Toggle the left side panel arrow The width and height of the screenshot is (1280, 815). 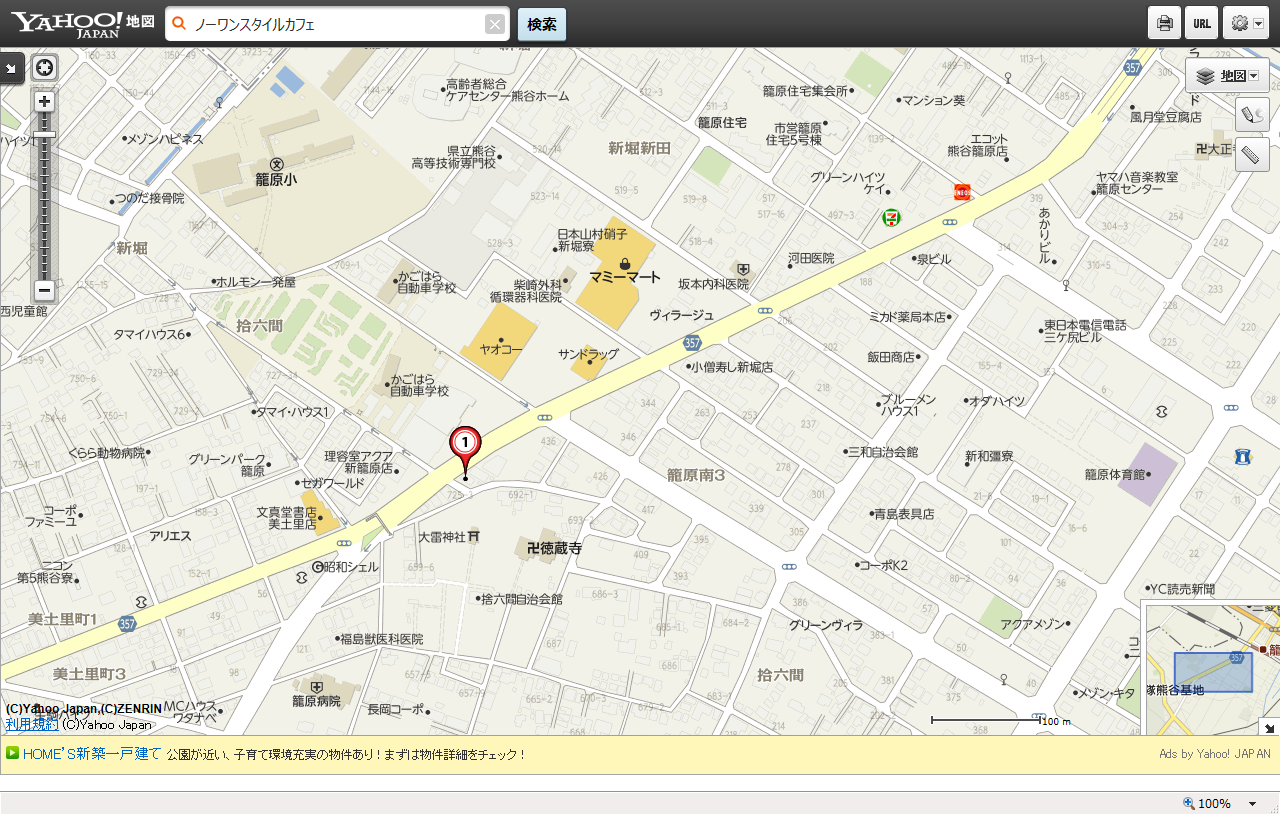coord(11,68)
